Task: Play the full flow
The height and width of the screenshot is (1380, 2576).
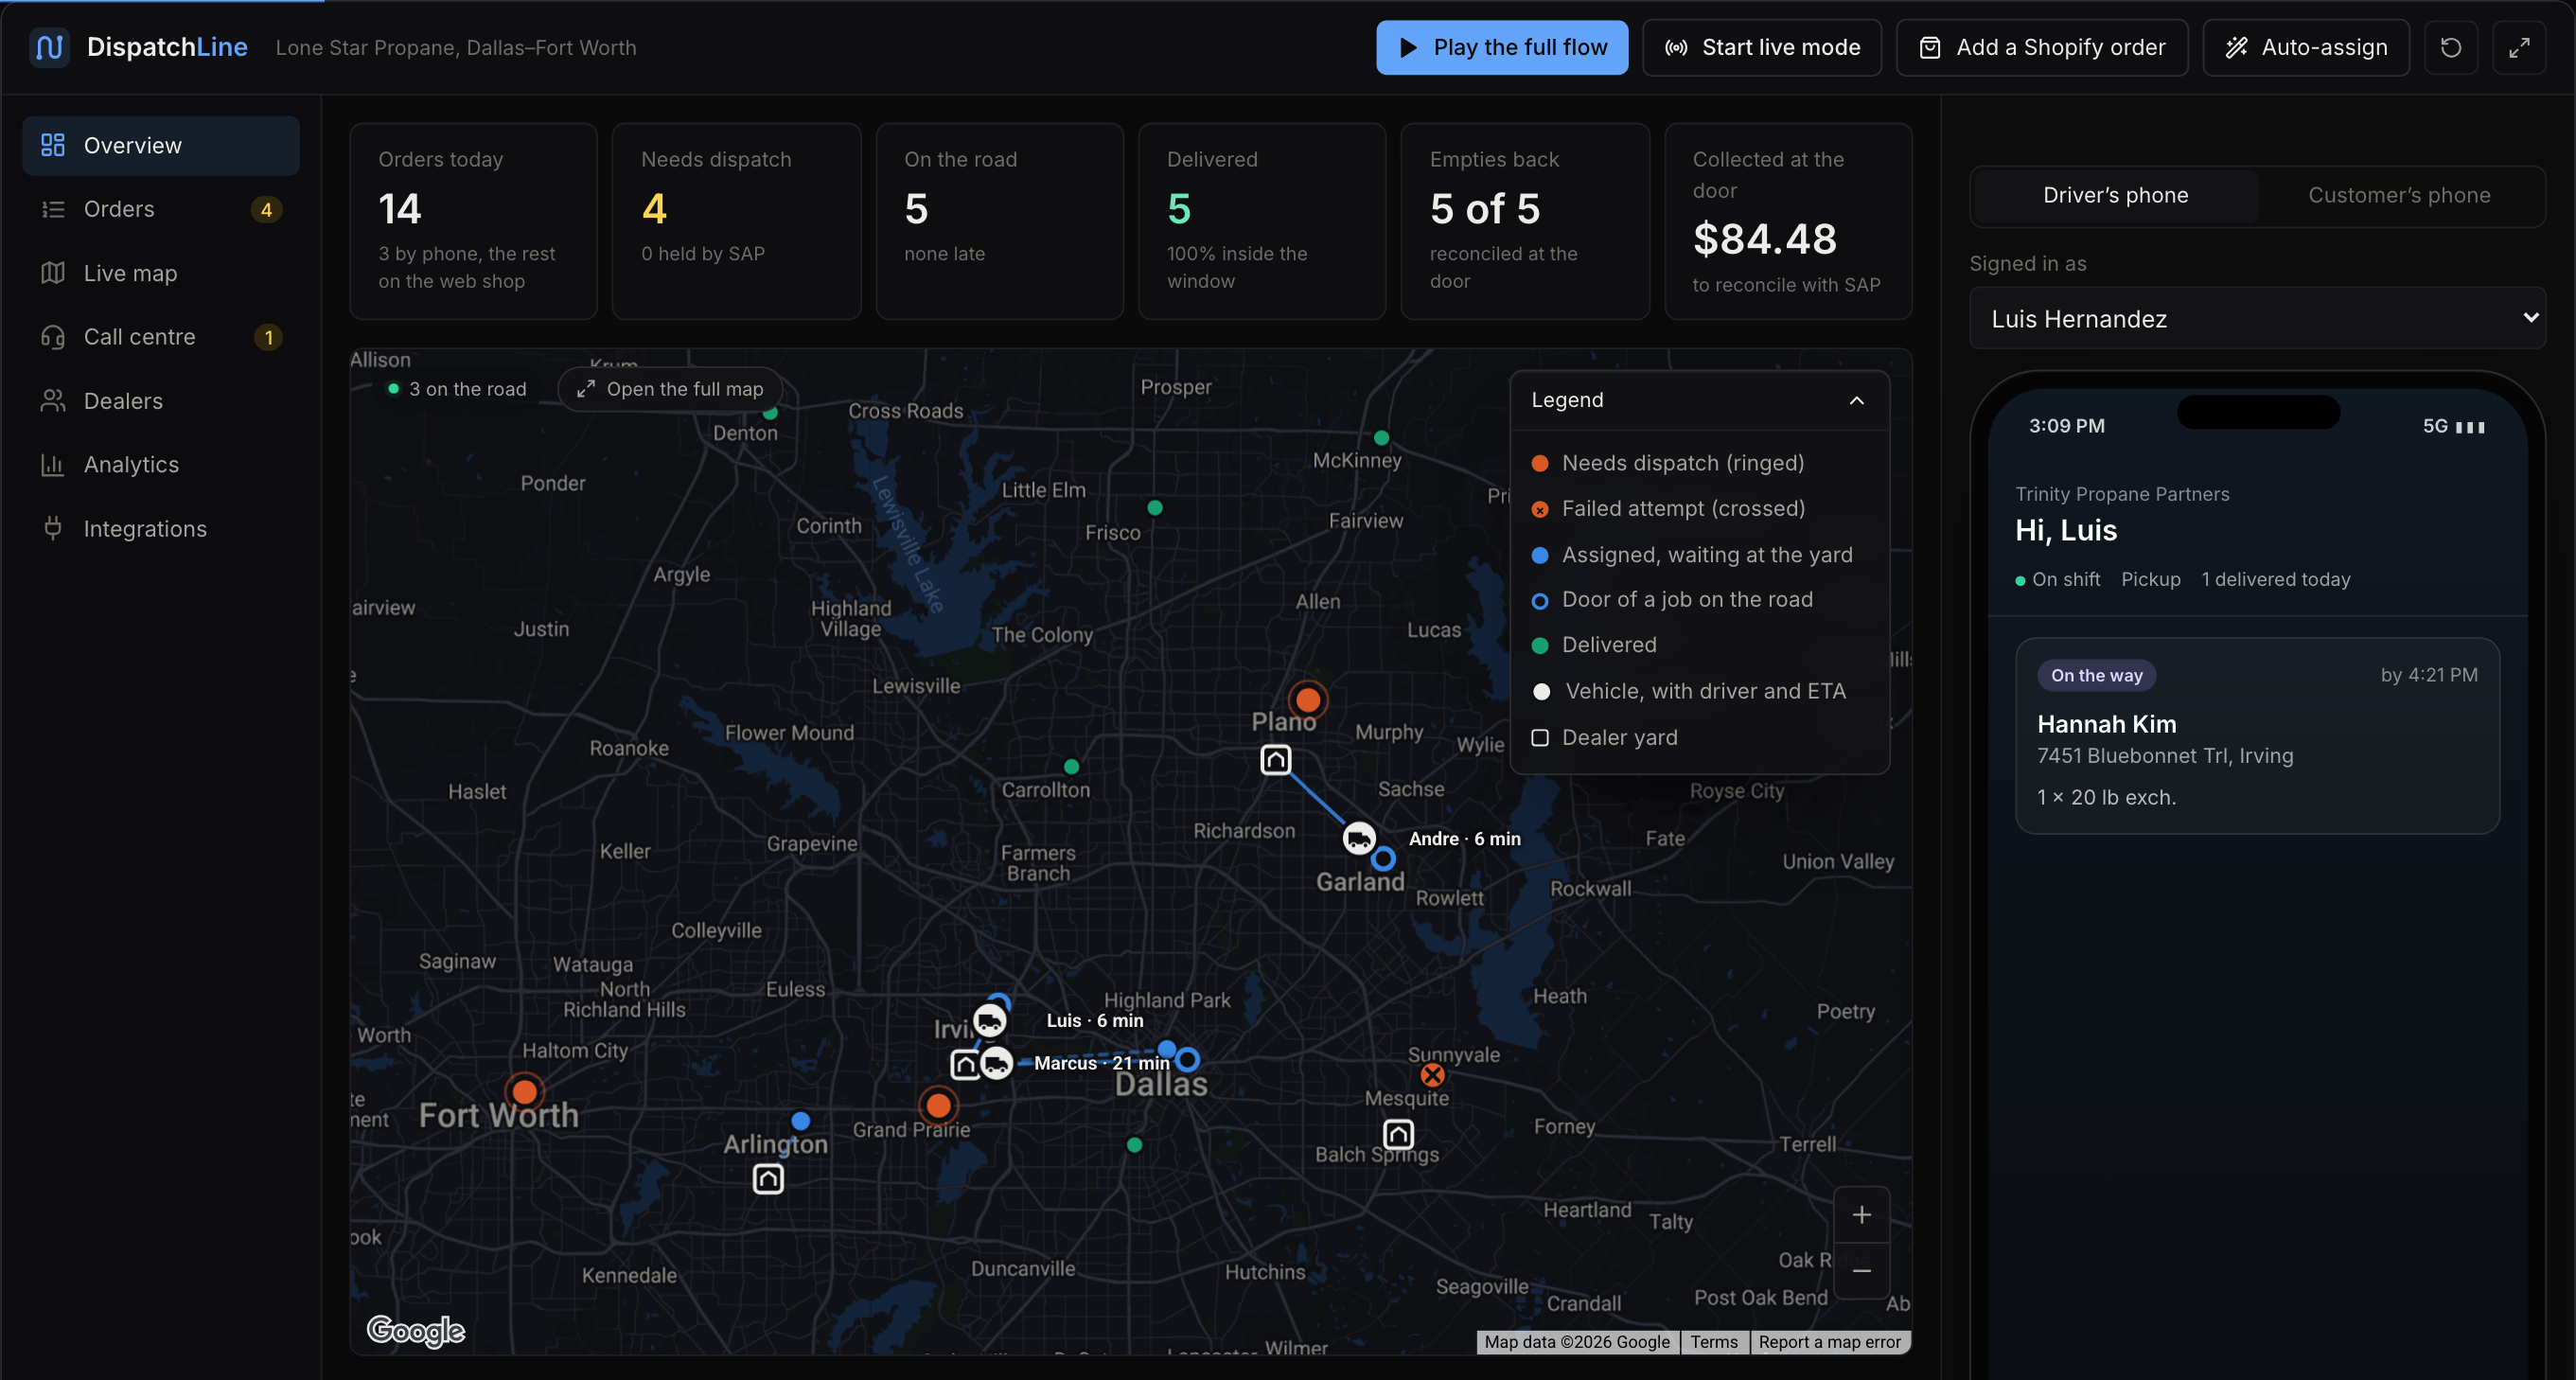Action: tap(1502, 47)
